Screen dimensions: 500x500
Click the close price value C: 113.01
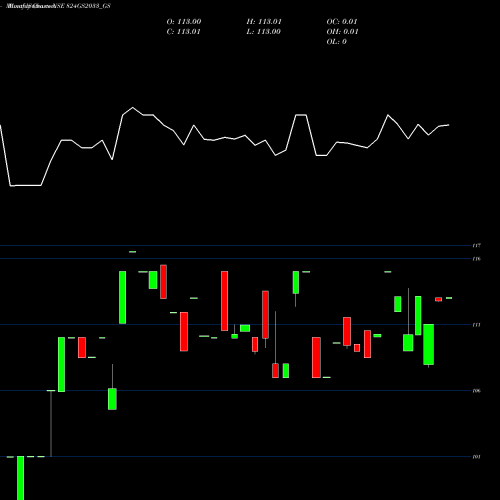(x=183, y=32)
